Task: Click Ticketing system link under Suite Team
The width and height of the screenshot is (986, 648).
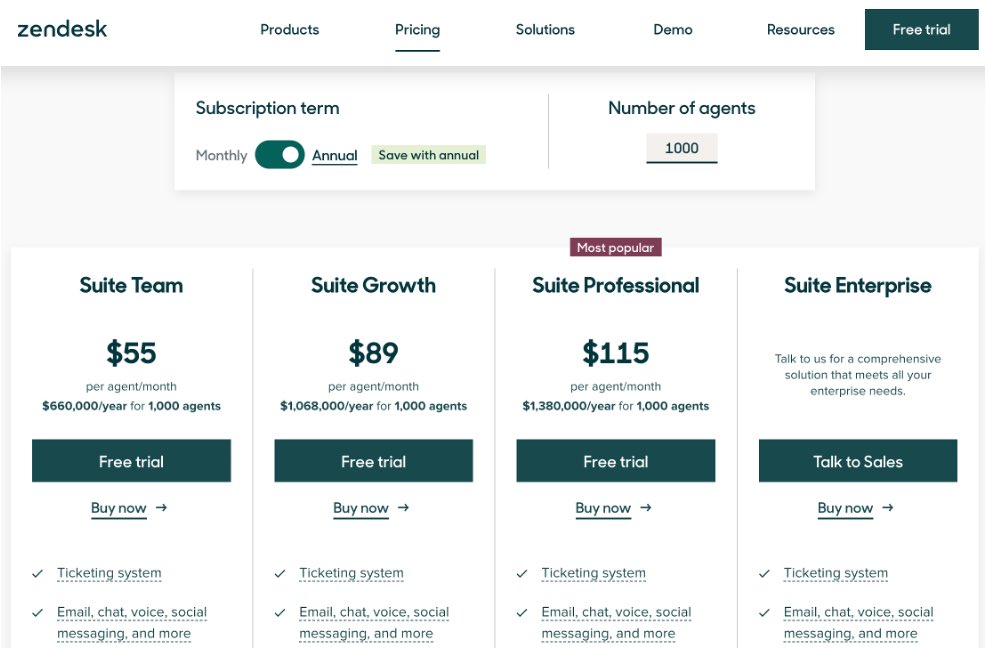Action: point(109,573)
